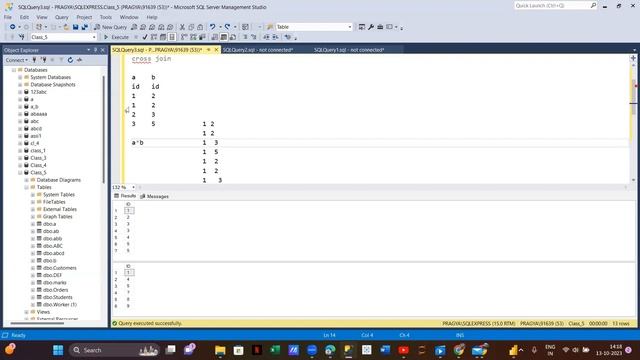Click the New Query toolbar button
The image size is (640, 360).
click(x=110, y=27)
